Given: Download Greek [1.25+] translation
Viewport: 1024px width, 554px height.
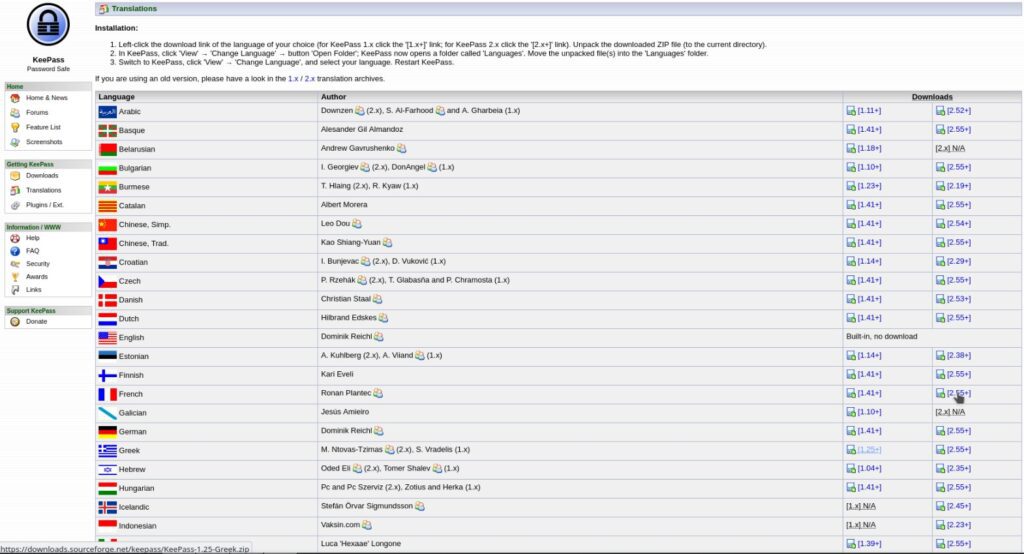Looking at the screenshot, I should pyautogui.click(x=869, y=449).
